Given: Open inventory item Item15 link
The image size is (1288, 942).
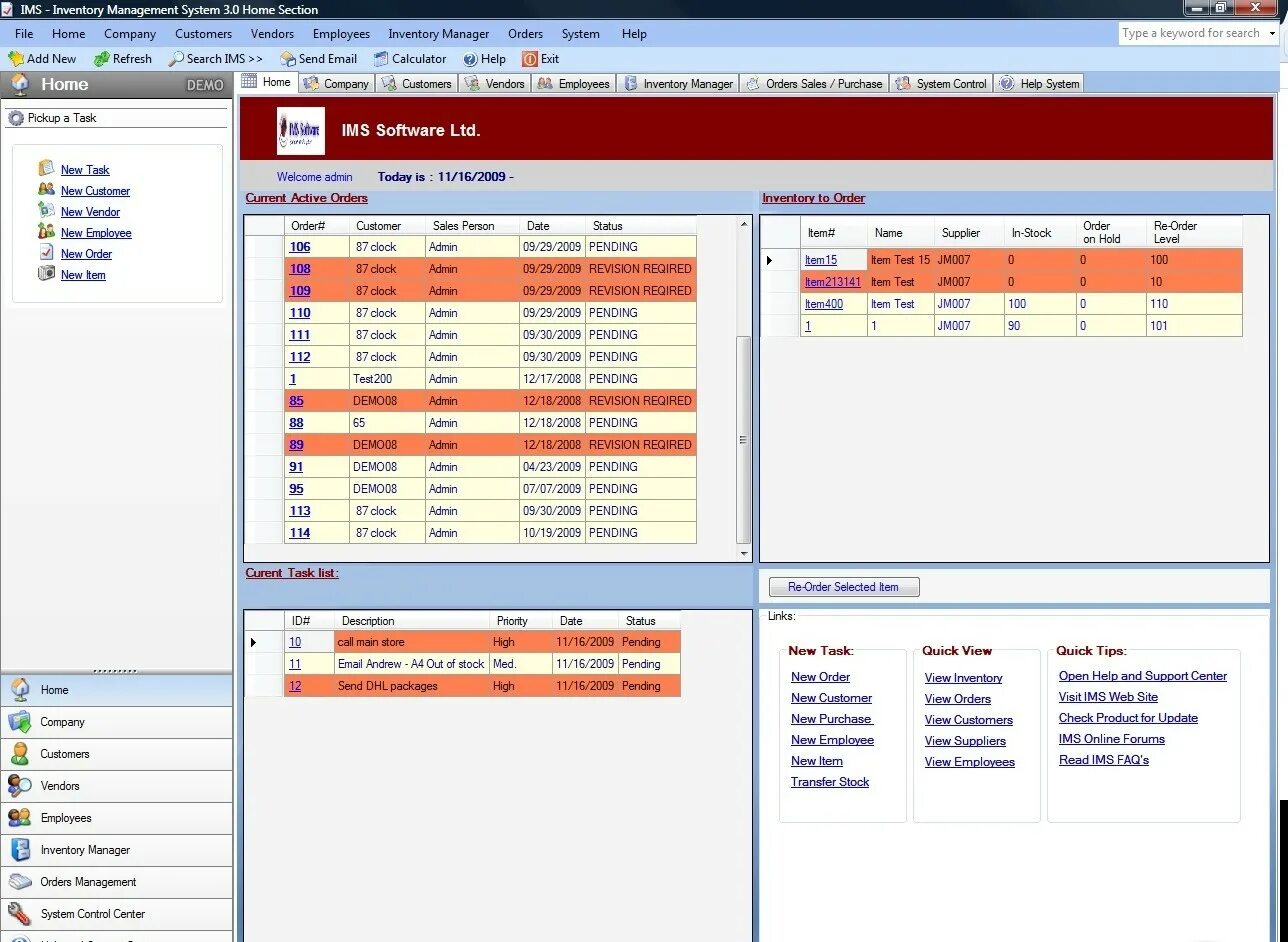Looking at the screenshot, I should pos(821,260).
